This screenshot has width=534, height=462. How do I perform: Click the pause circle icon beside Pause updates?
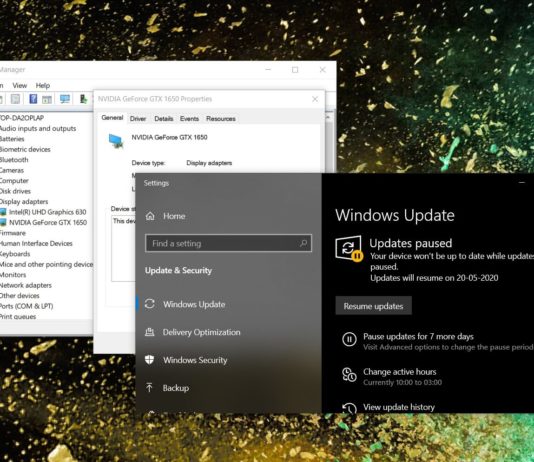pos(349,339)
